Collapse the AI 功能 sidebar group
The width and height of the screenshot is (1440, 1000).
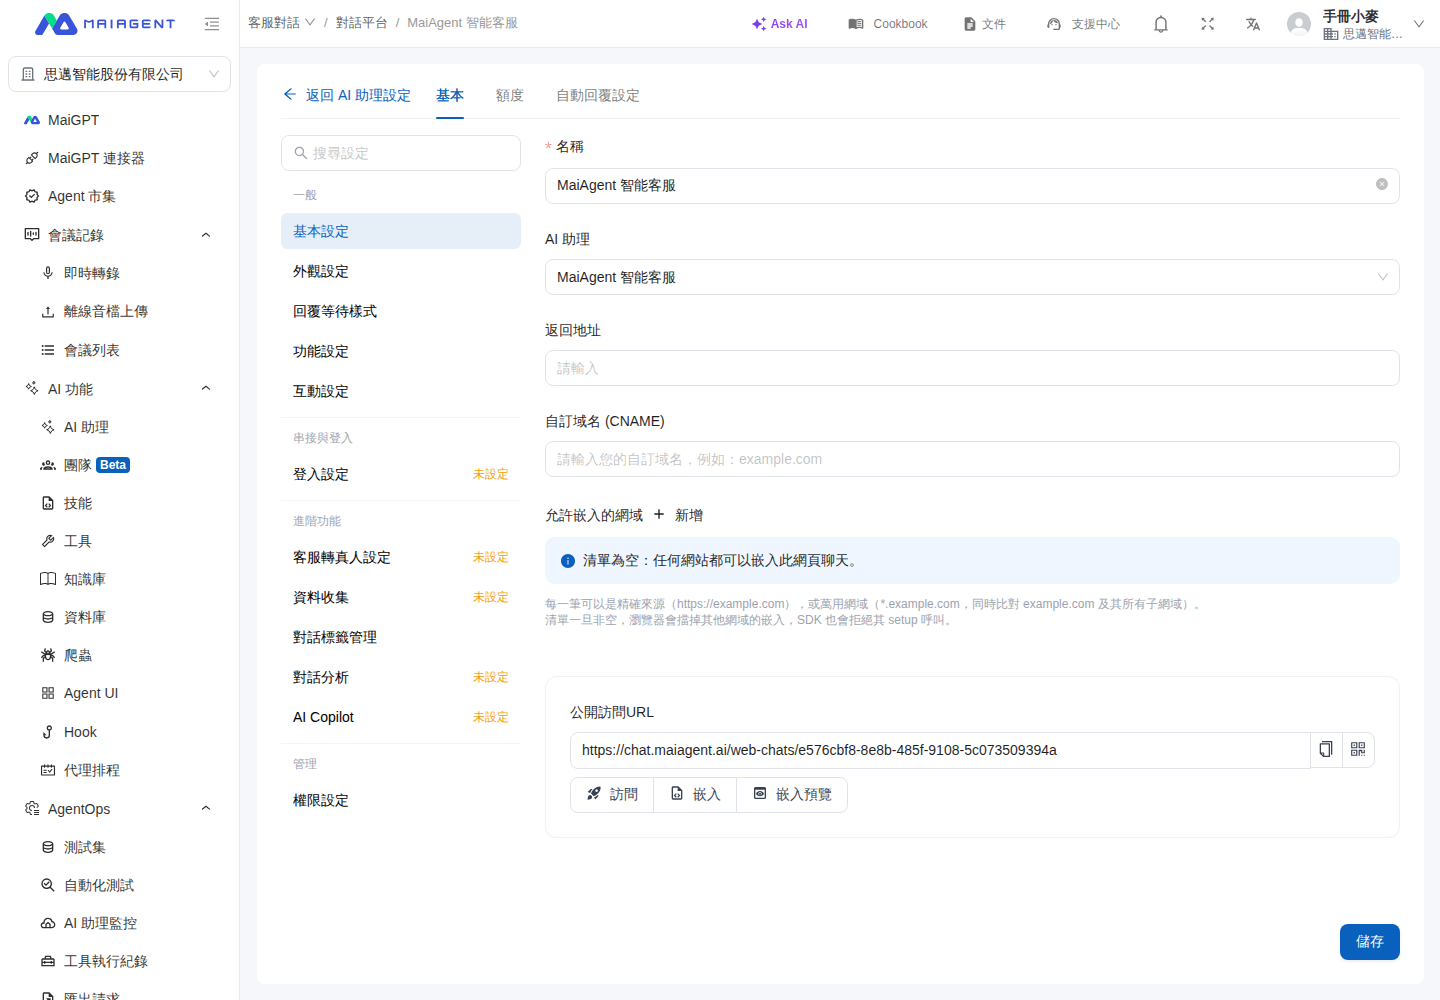tap(206, 388)
